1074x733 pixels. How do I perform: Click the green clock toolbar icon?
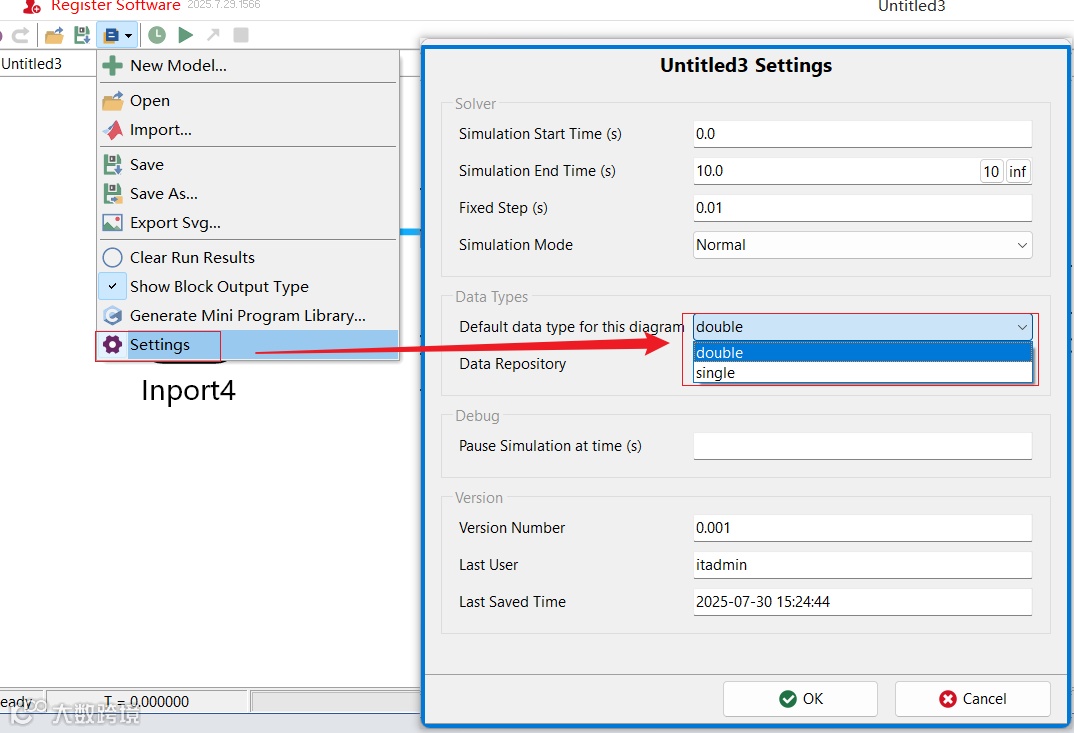[x=157, y=35]
